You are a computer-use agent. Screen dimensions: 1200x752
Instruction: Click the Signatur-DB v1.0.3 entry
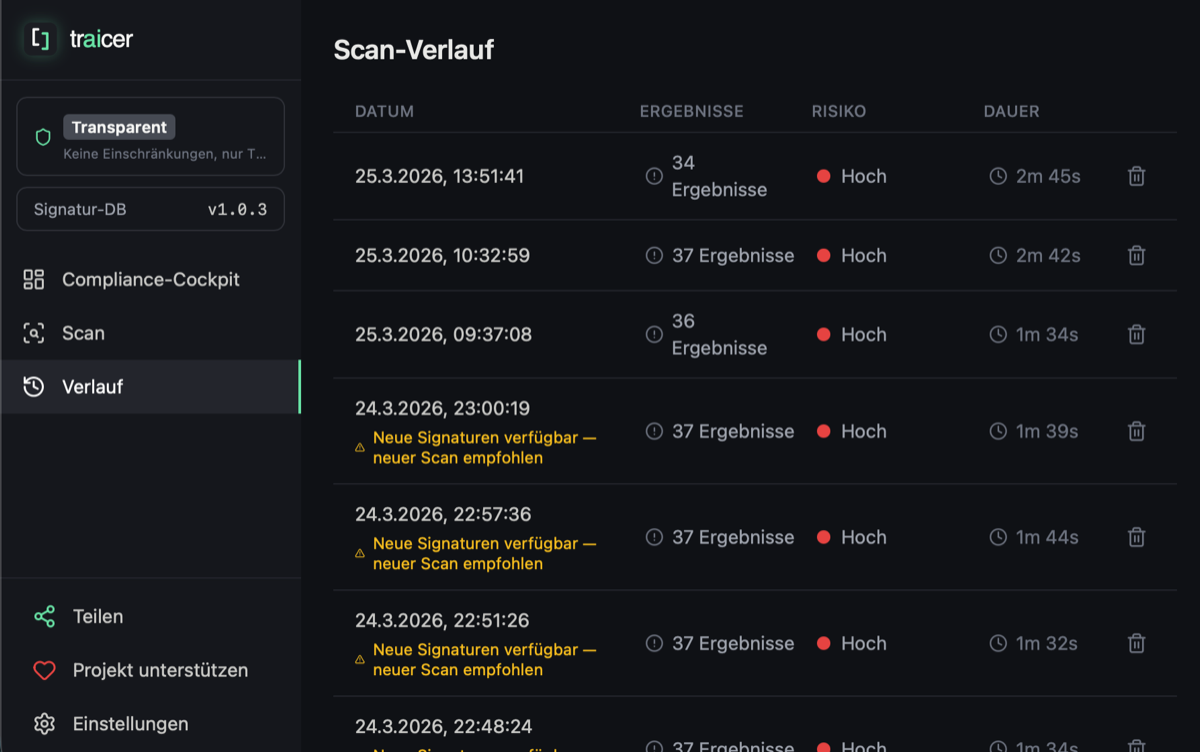150,209
